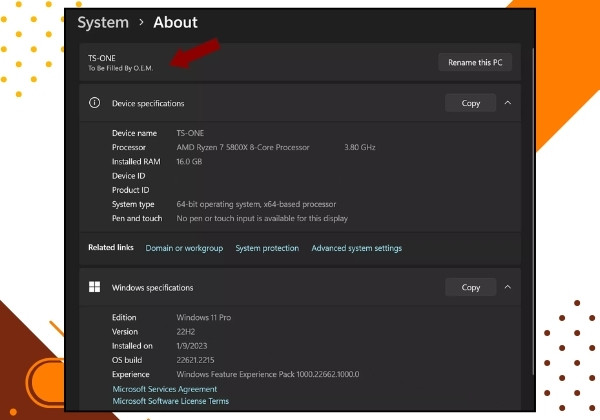The image size is (600, 420).
Task: Select the 'To Be Filled By O.E.M.' text
Action: pyautogui.click(x=121, y=68)
